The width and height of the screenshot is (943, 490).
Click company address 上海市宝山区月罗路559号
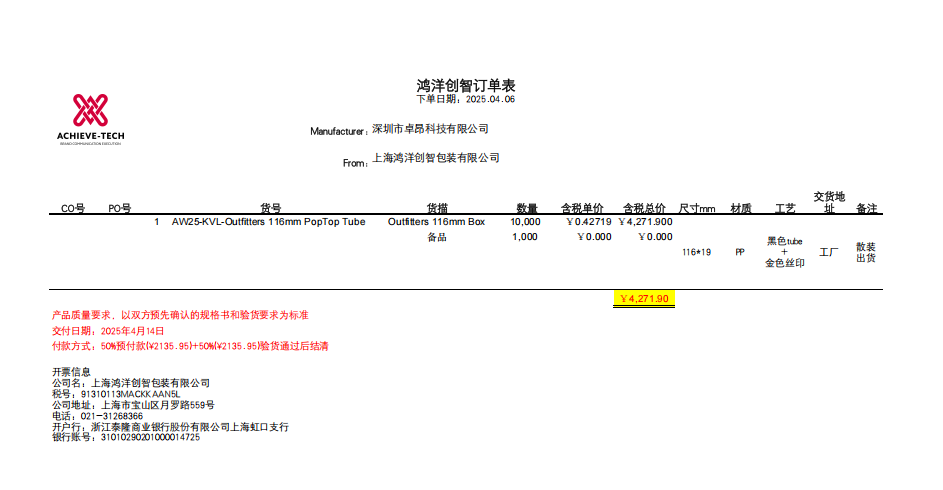[158, 405]
